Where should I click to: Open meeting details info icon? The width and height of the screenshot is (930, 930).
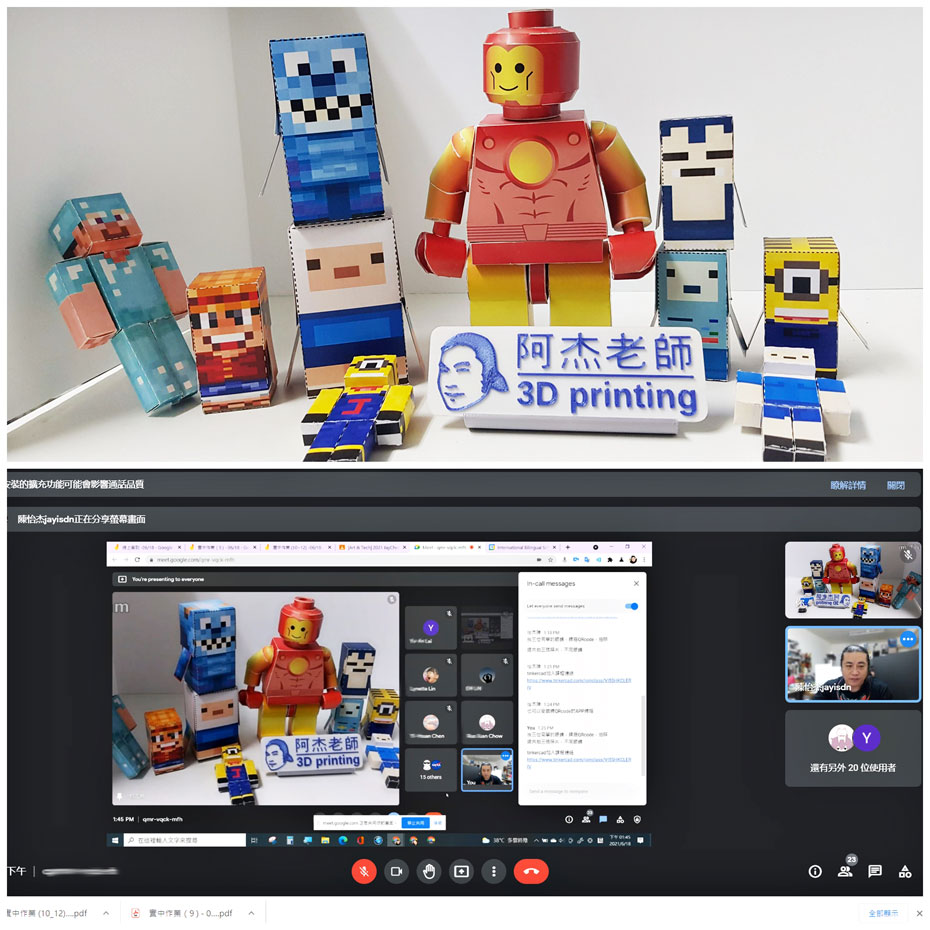click(815, 871)
